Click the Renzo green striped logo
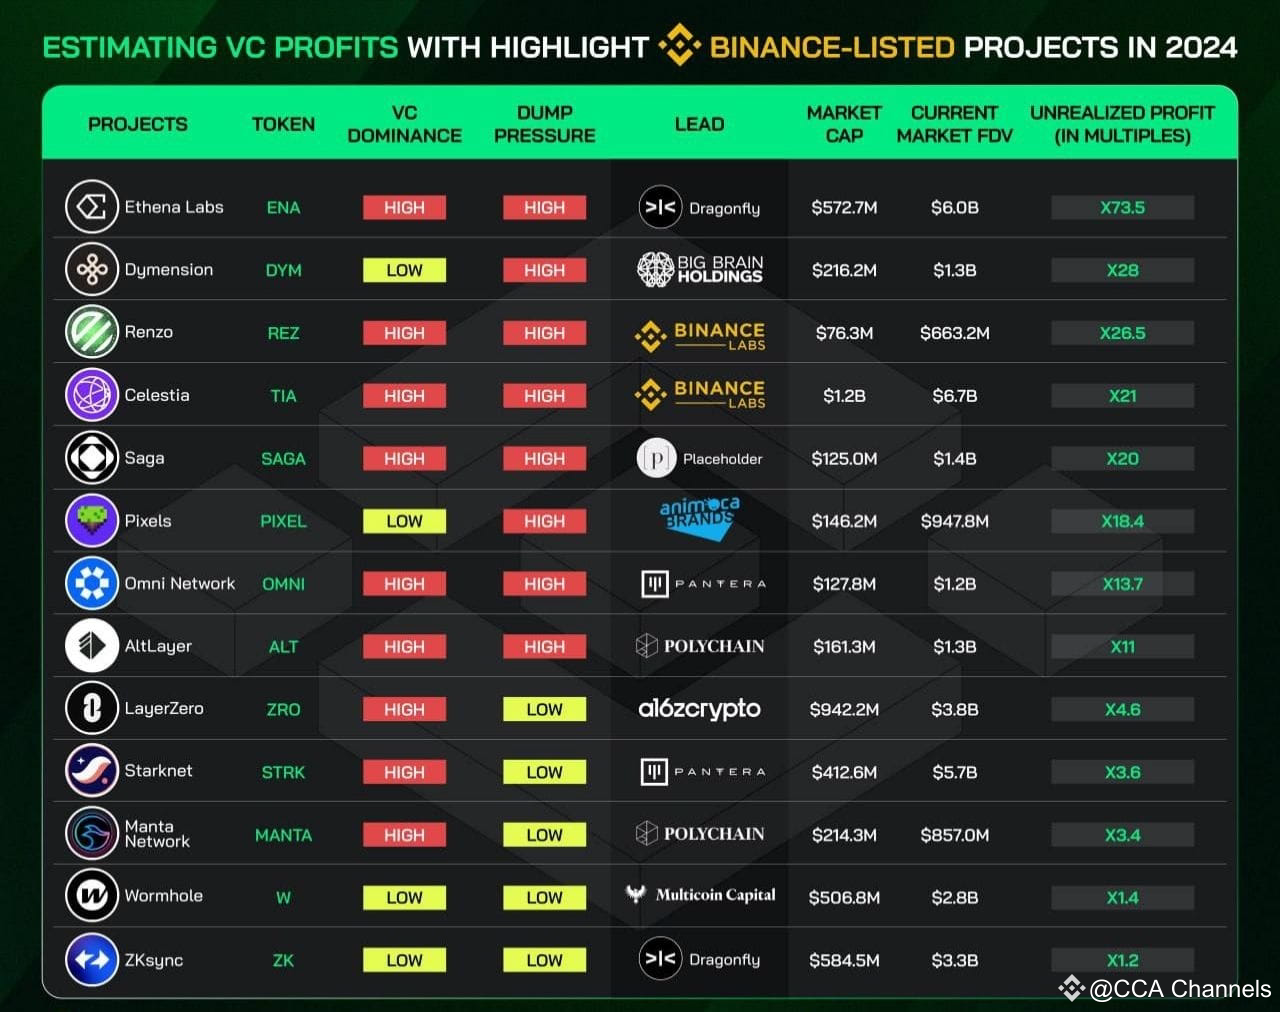The image size is (1280, 1012). tap(92, 332)
